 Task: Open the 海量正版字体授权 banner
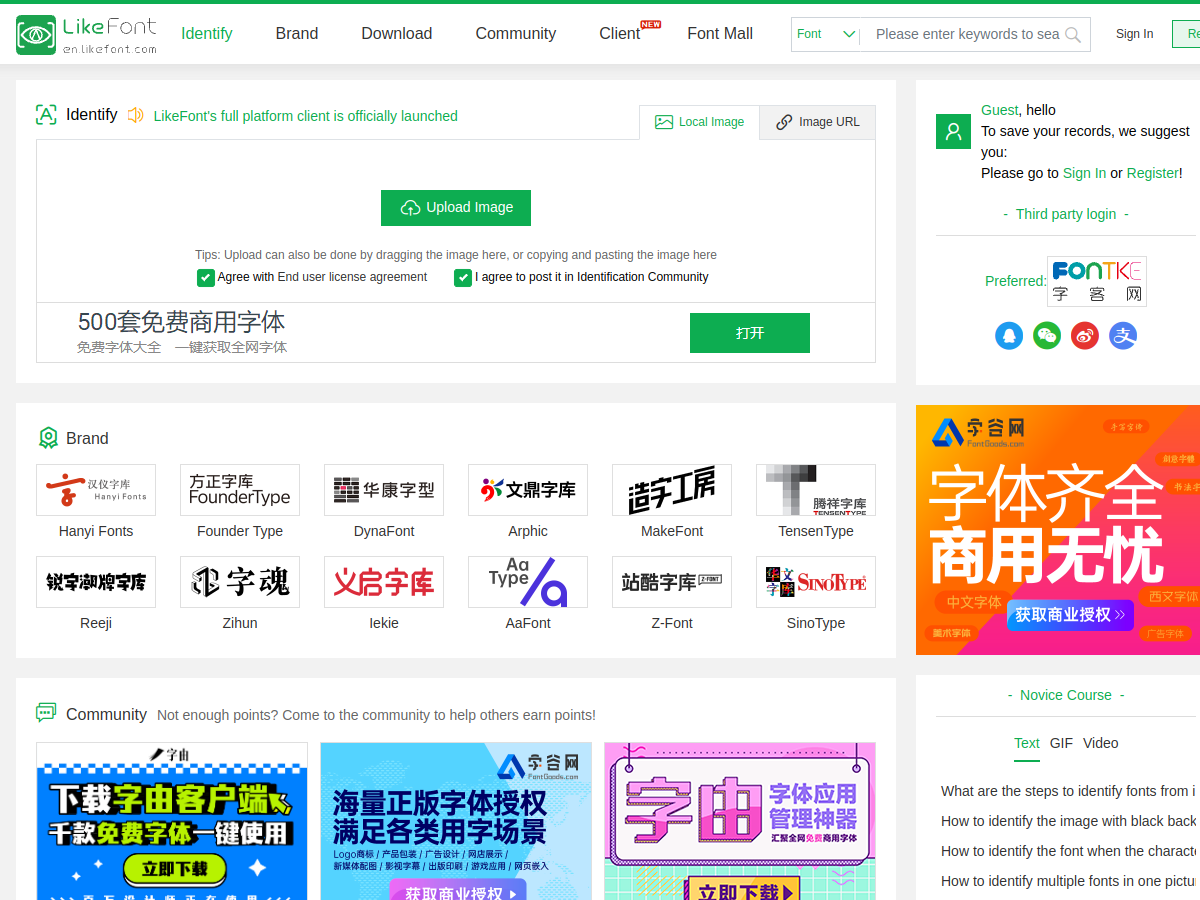(x=456, y=821)
